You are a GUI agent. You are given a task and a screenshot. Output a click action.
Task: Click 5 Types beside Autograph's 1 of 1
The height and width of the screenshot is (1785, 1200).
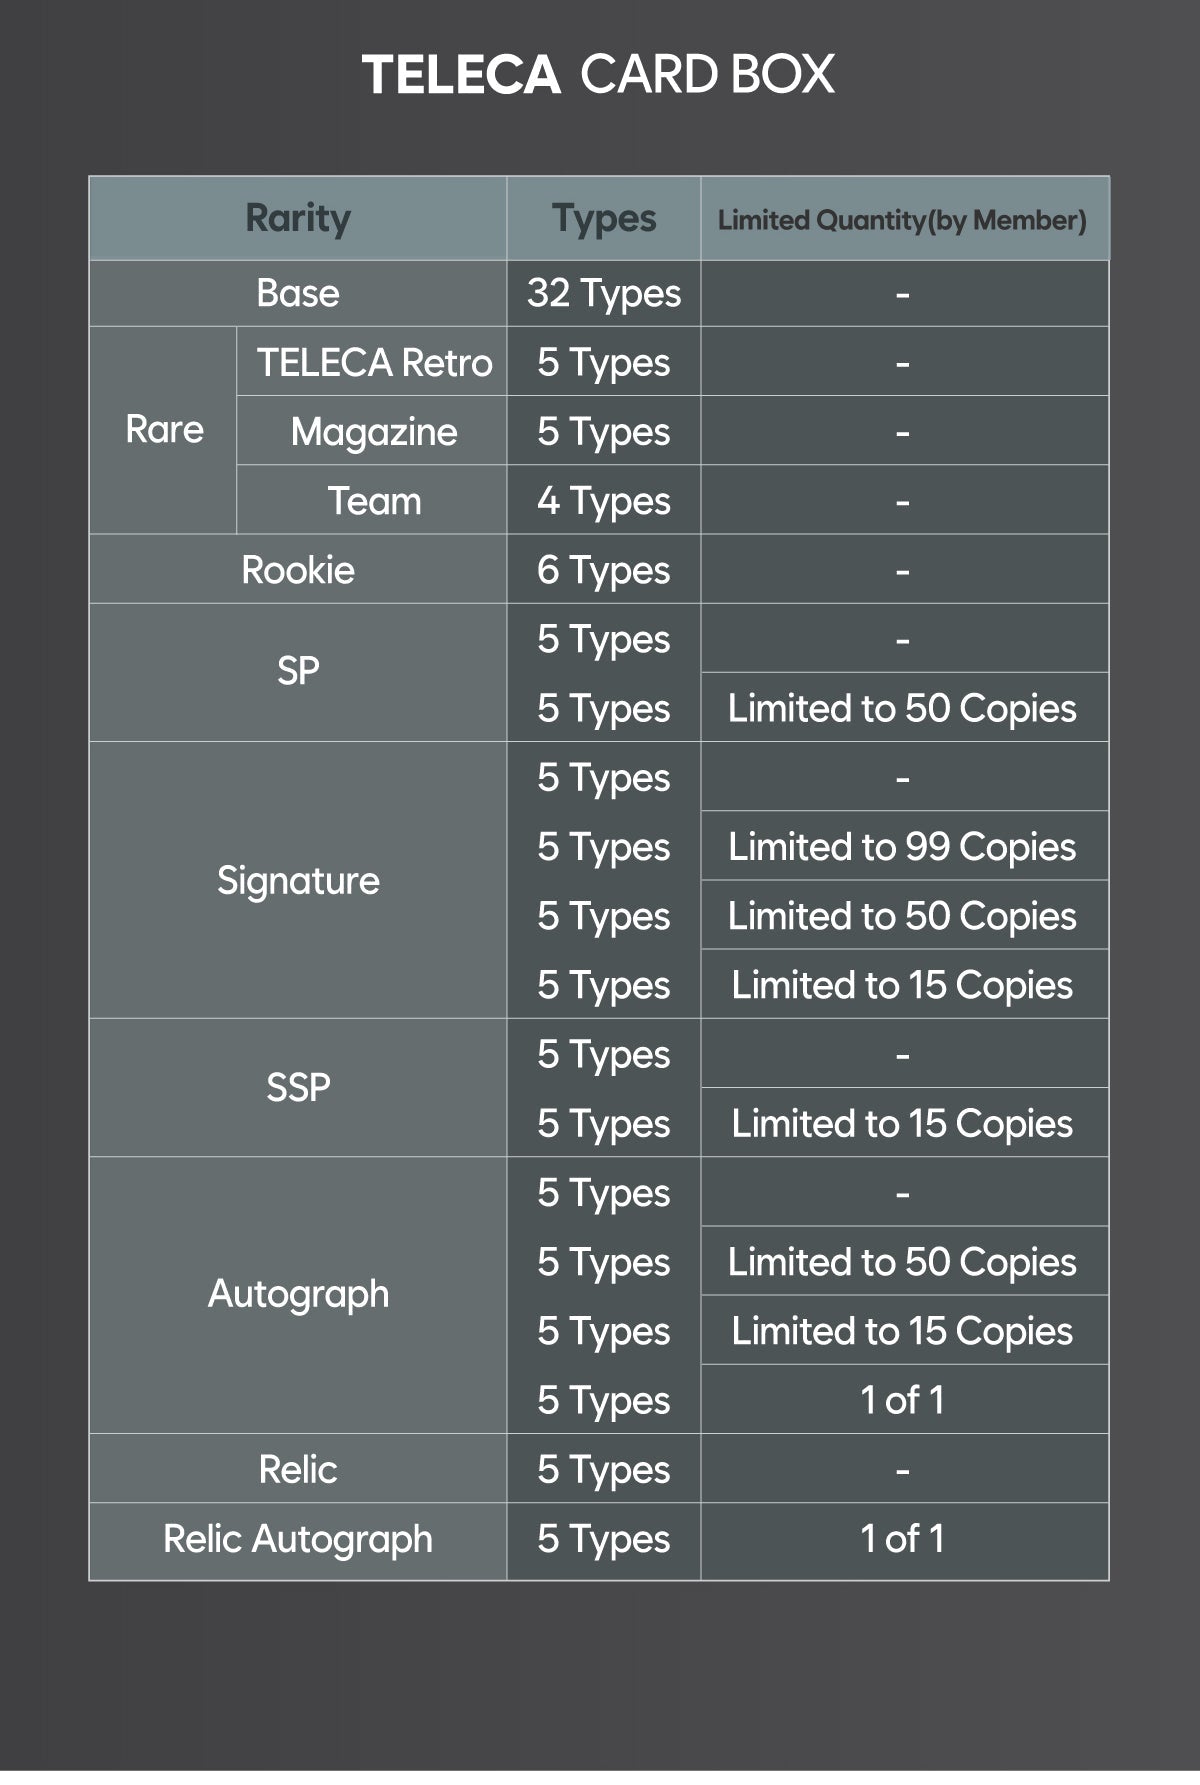(x=604, y=1400)
